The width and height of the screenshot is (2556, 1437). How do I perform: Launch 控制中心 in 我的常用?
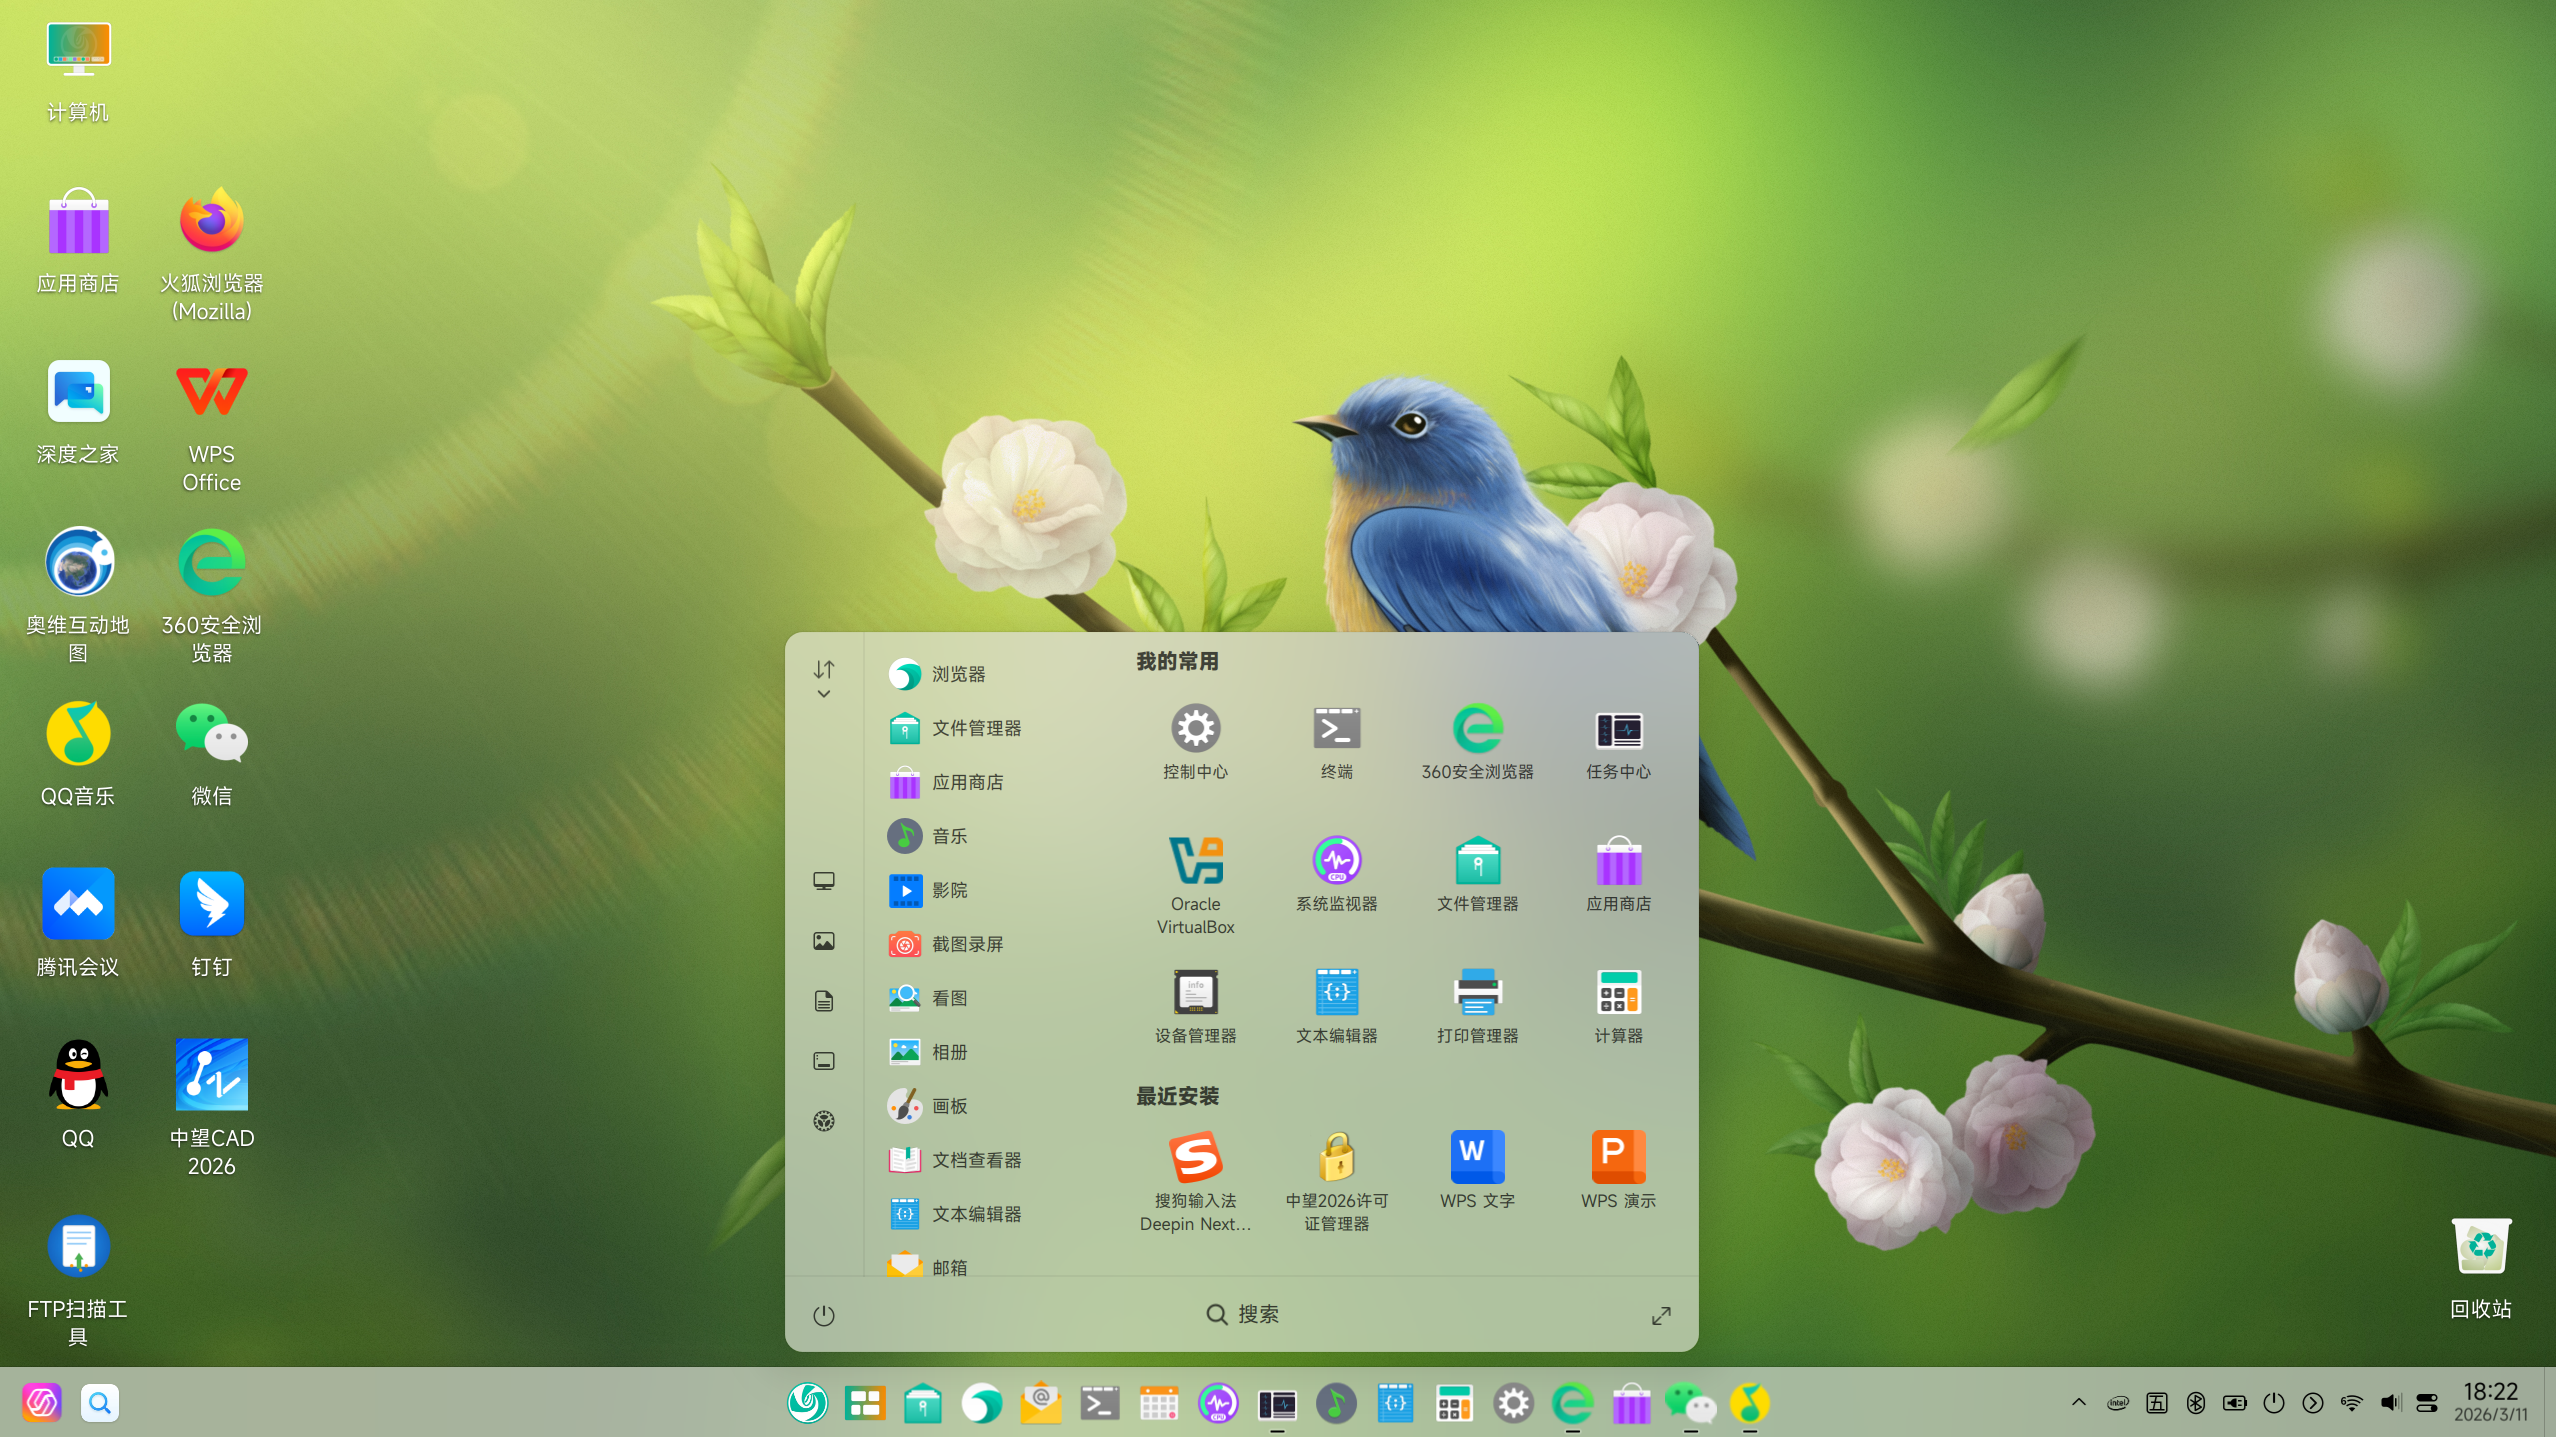tap(1195, 729)
